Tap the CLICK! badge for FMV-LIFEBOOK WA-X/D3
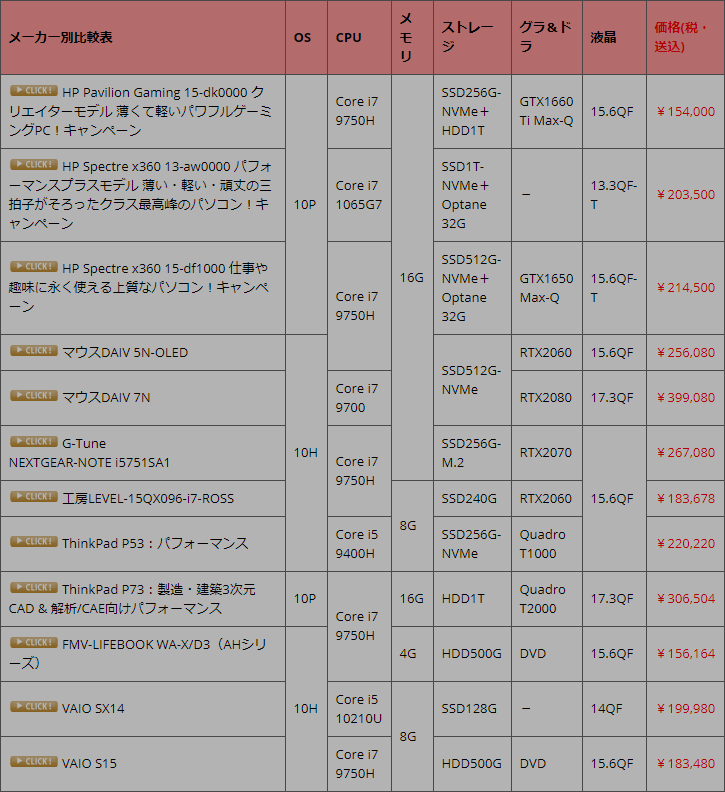725x792 pixels. pyautogui.click(x=33, y=643)
